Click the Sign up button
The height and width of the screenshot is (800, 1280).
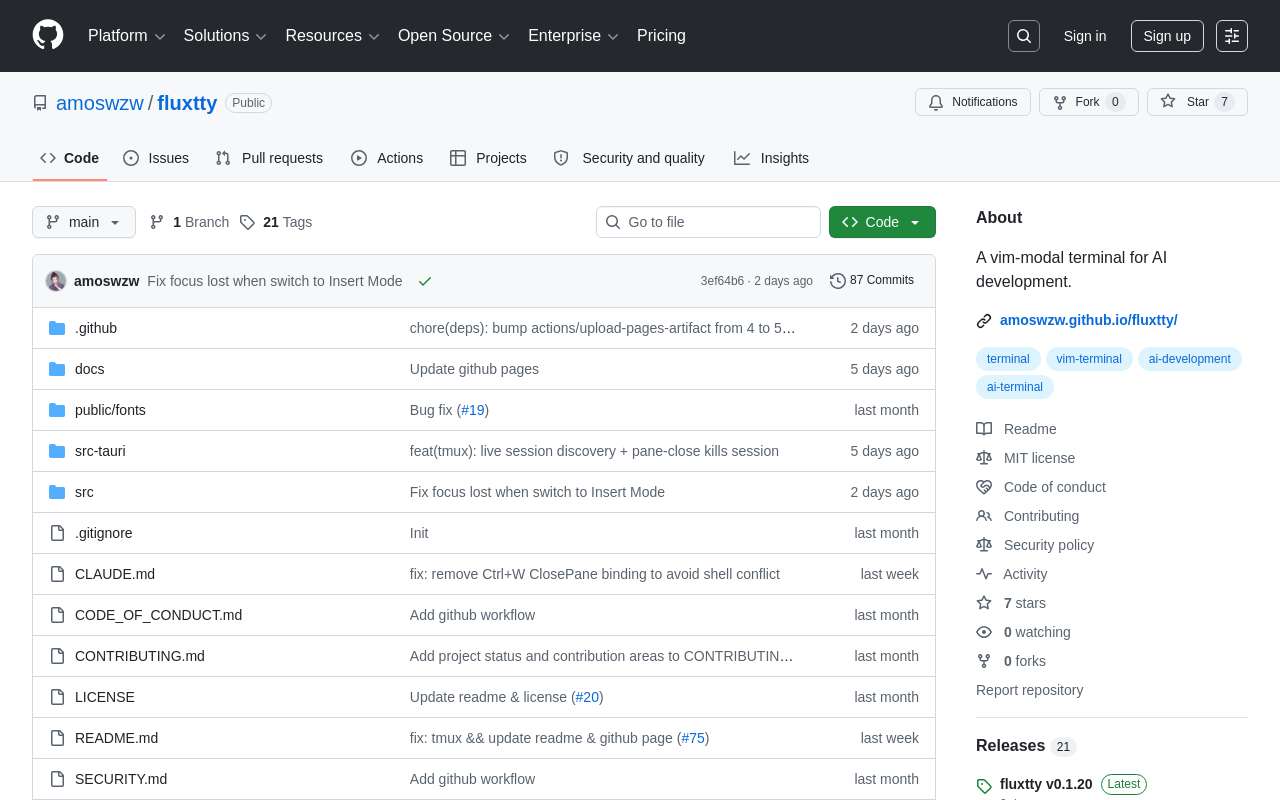click(1166, 36)
